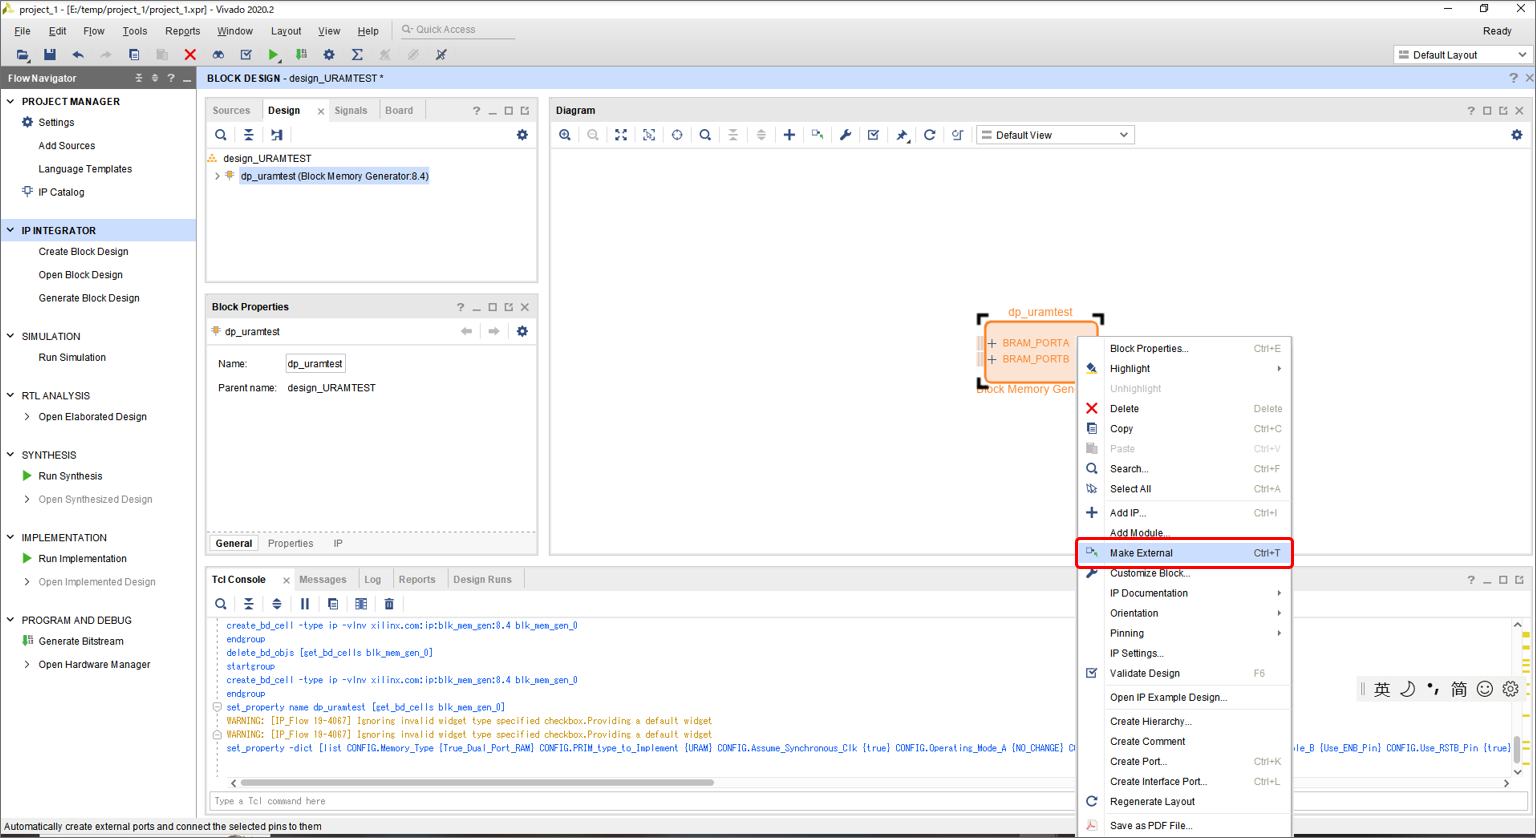Viewport: 1536px width, 838px height.
Task: Toggle the 英 input mode in IME bar
Action: point(1382,689)
